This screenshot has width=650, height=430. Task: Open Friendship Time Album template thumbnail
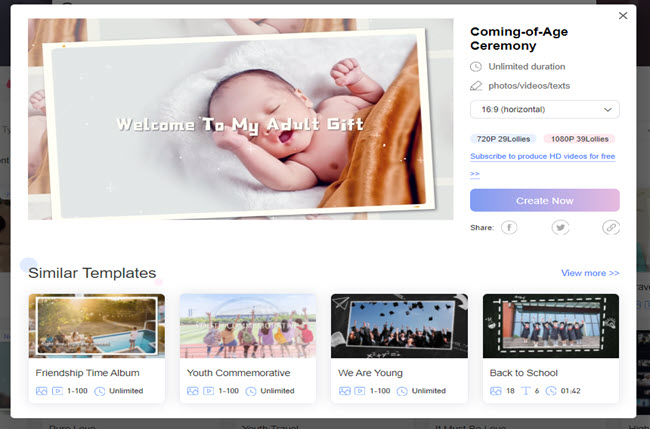[x=96, y=326]
